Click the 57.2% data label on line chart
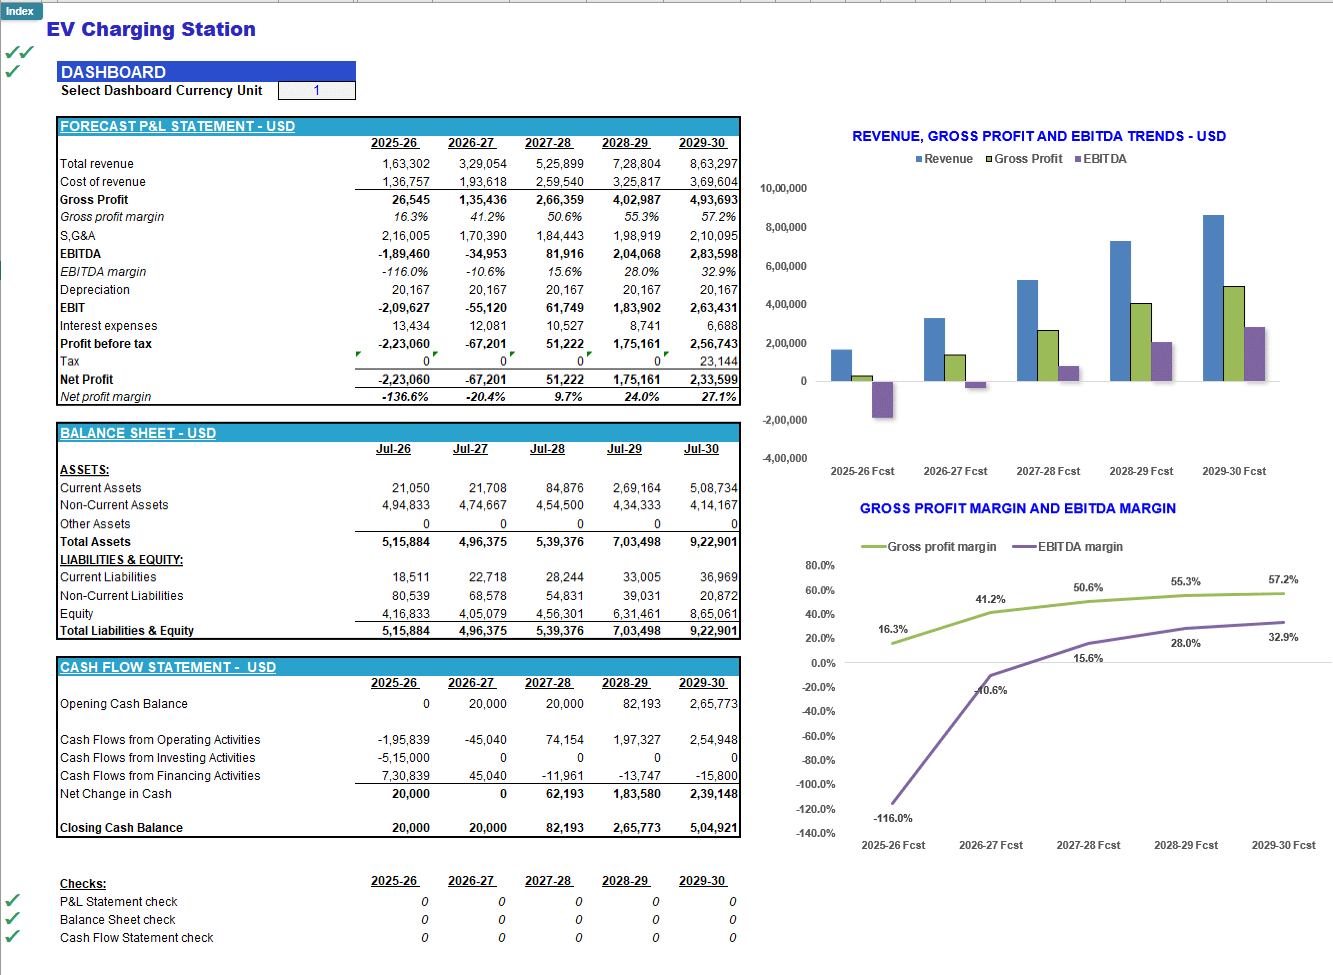Viewport: 1333px width, 975px height. pos(1283,579)
